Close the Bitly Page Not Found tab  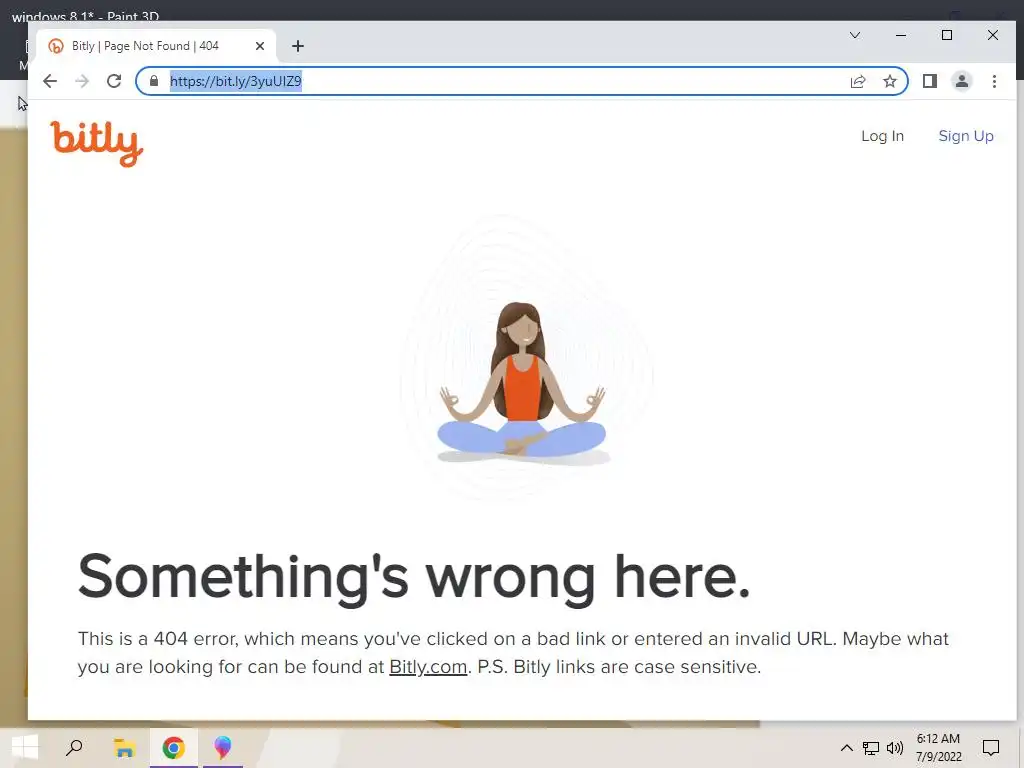[x=260, y=46]
